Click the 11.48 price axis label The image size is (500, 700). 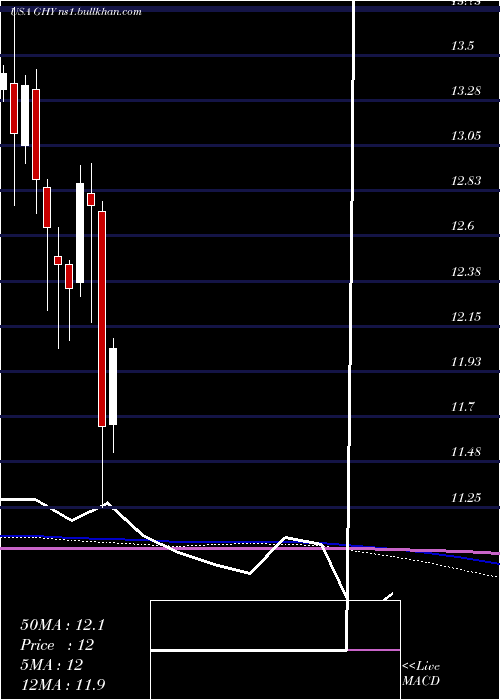pyautogui.click(x=466, y=452)
